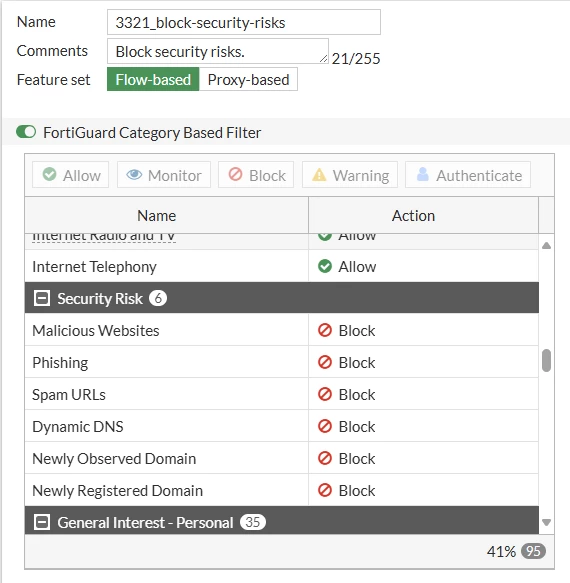
Task: Click the red Block icon in toolbar
Action: click(235, 174)
